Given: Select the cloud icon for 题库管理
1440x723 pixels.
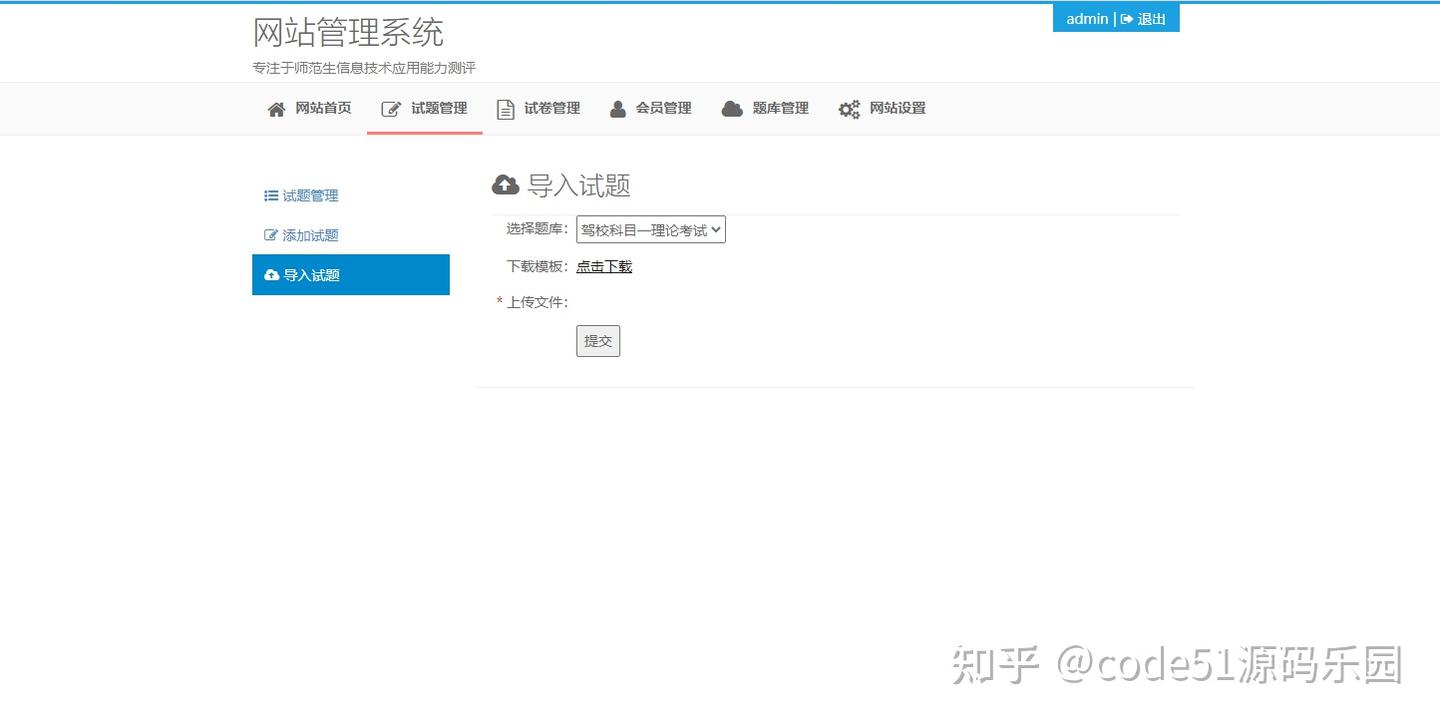Looking at the screenshot, I should (x=732, y=108).
